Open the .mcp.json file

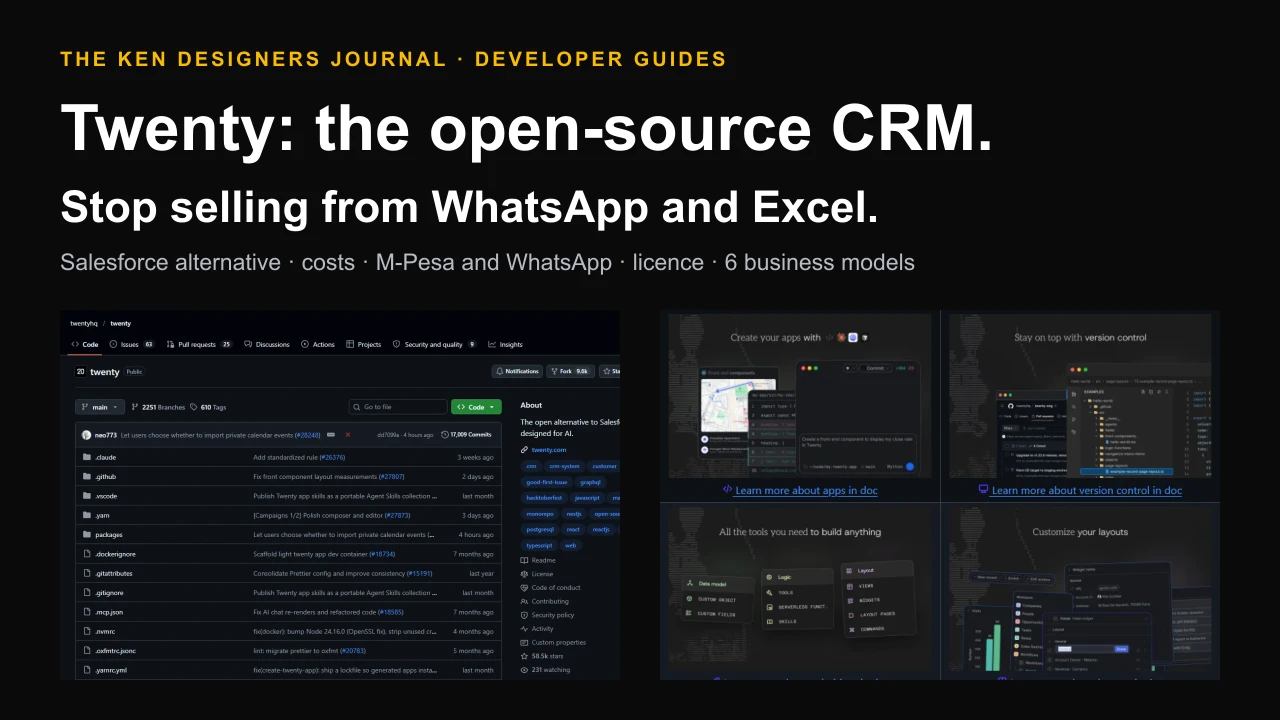click(x=109, y=612)
